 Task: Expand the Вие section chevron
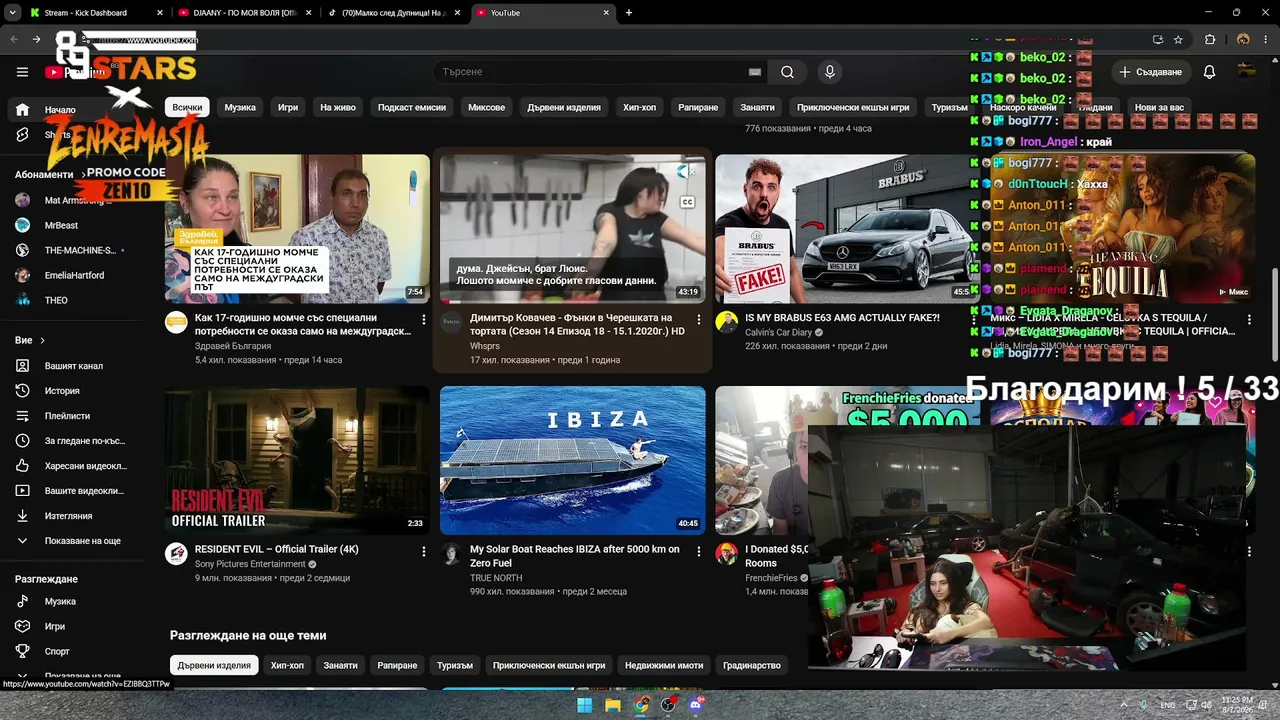[42, 341]
